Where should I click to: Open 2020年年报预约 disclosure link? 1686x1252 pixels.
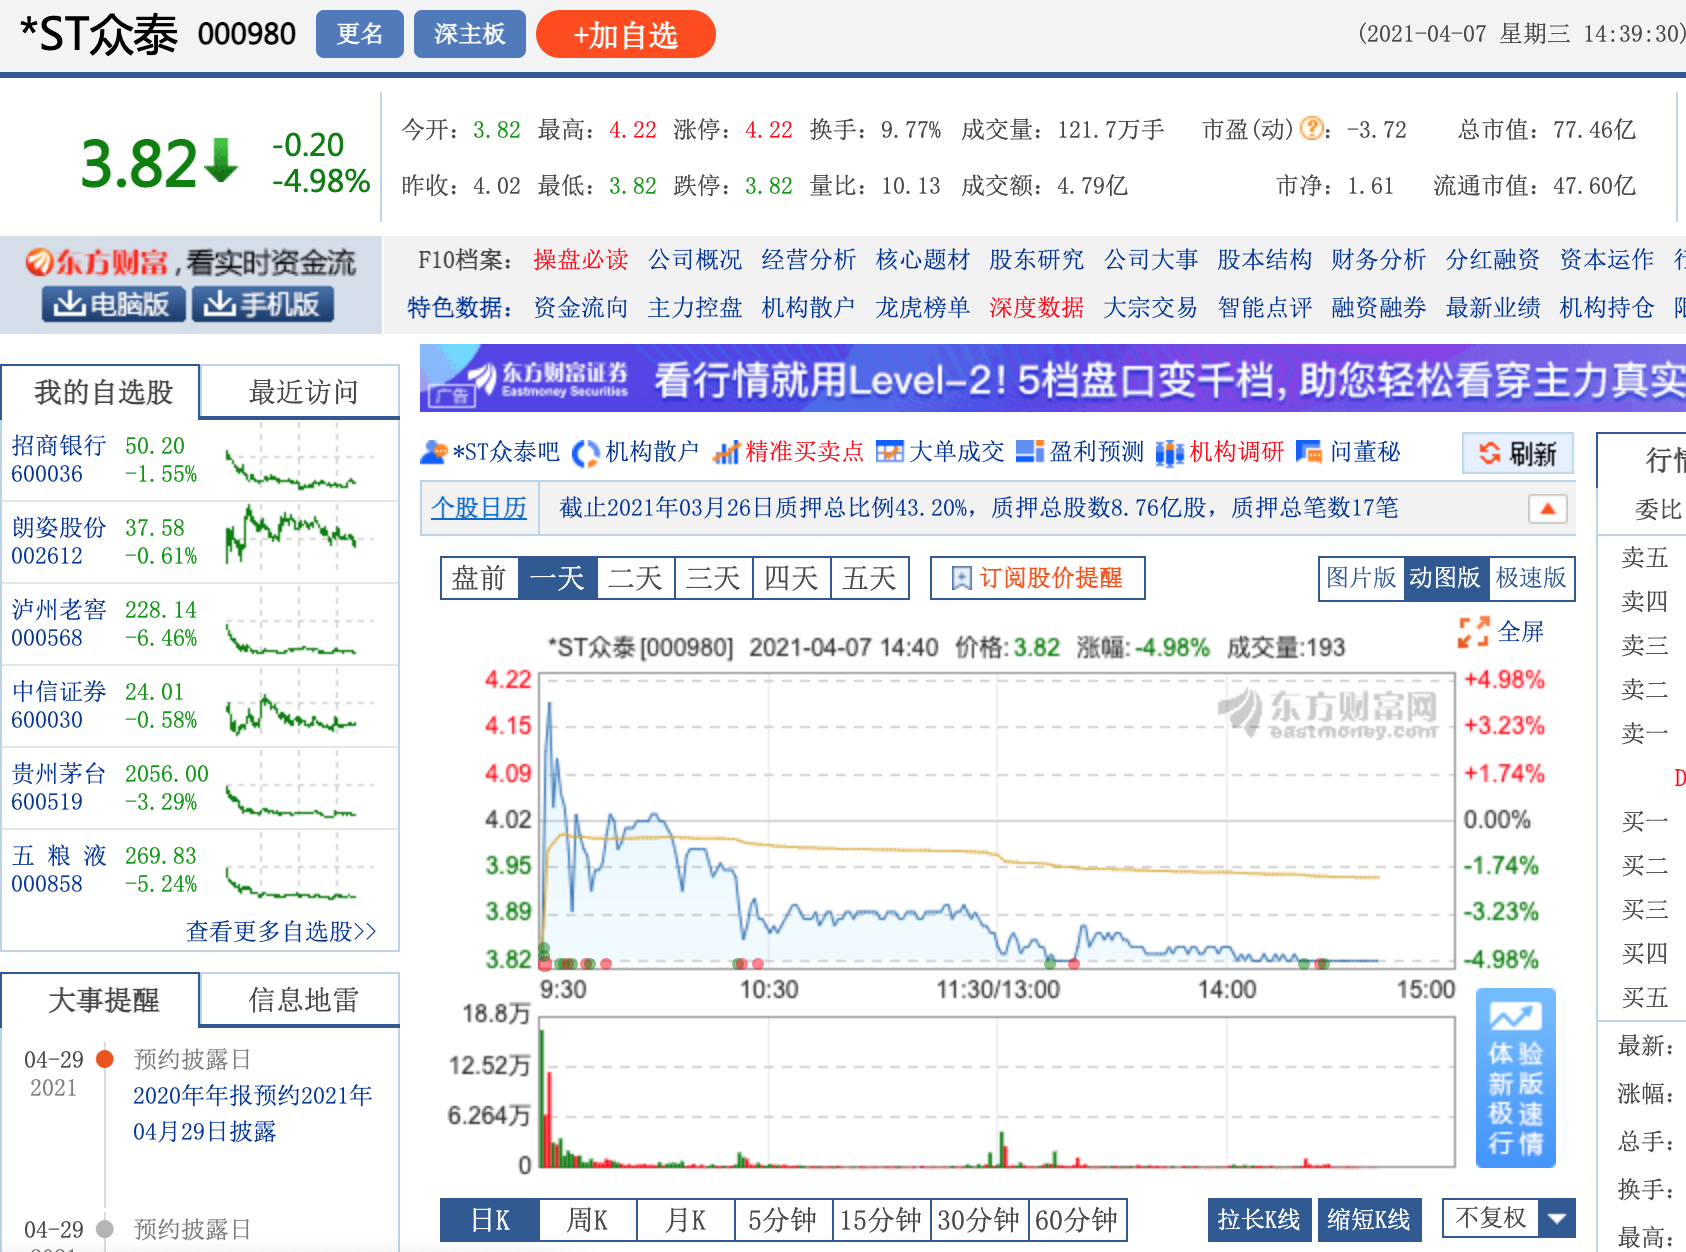point(253,1113)
